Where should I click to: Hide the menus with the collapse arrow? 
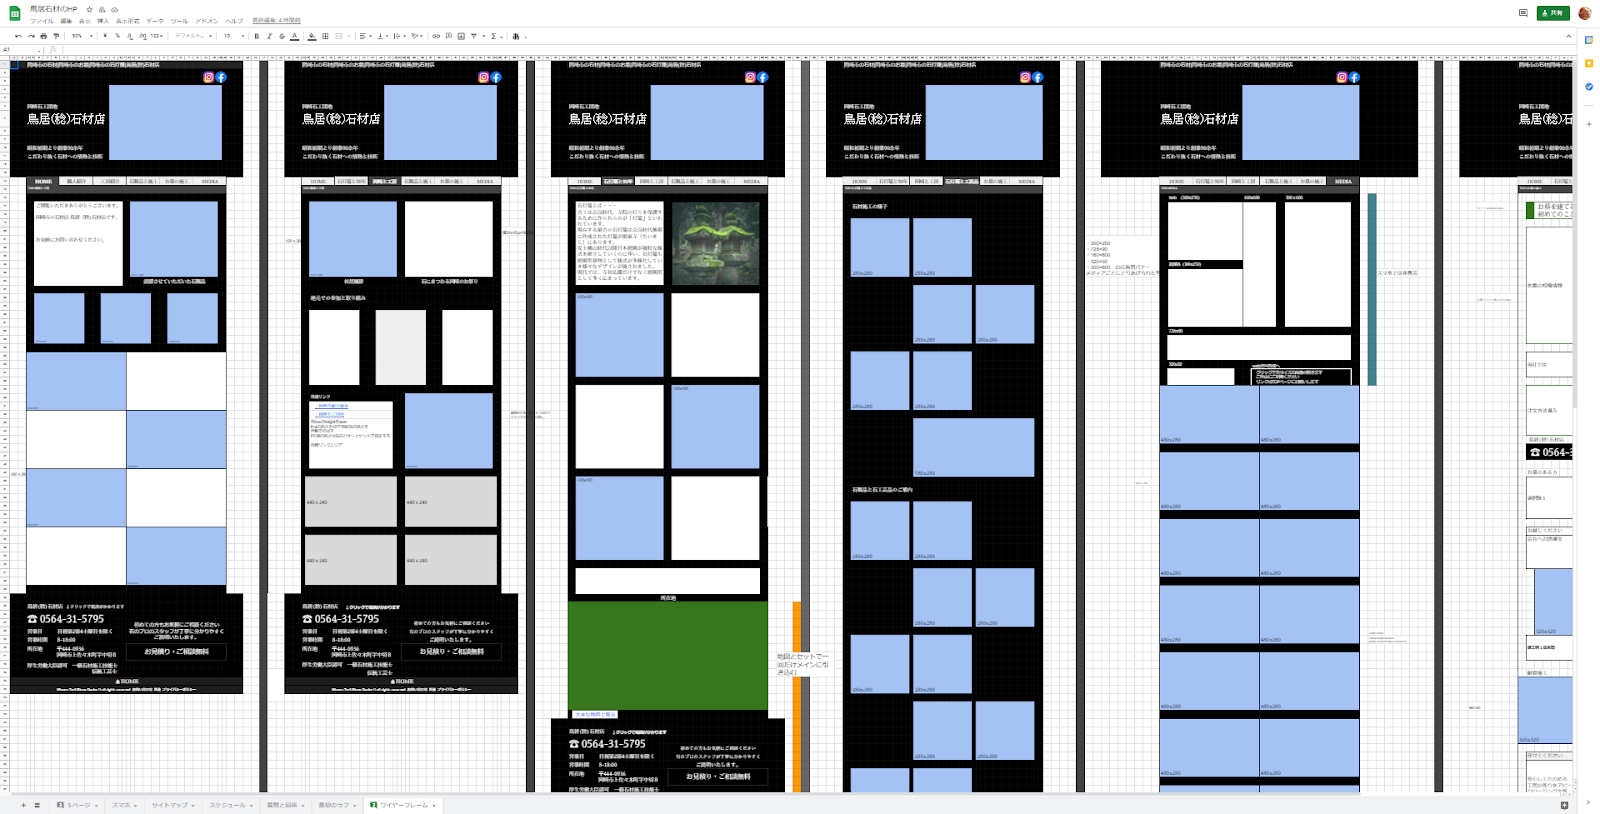click(x=1568, y=36)
